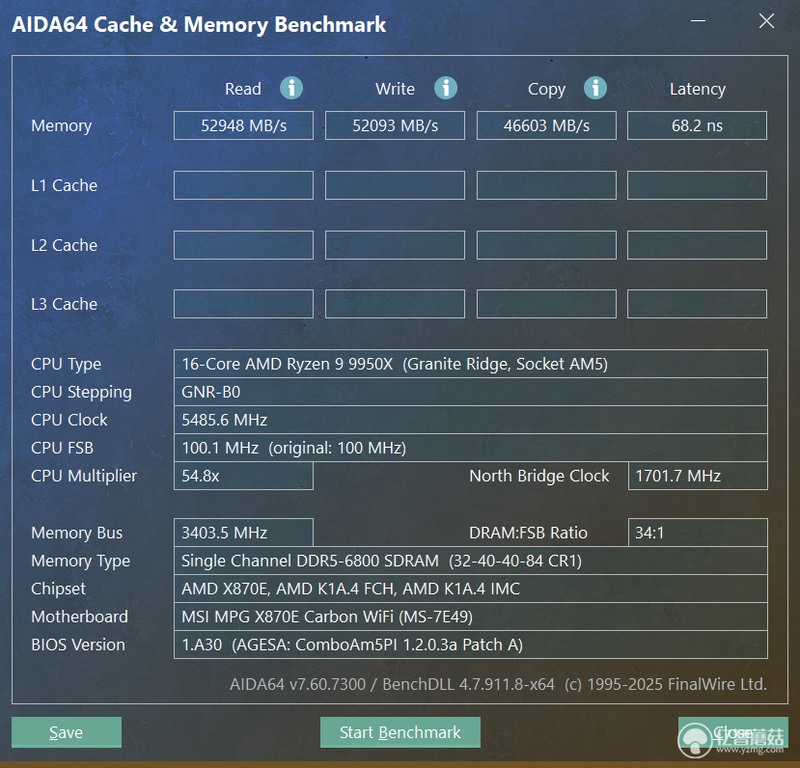
Task: Select the Memory Latency value 68.2 ns
Action: point(697,126)
